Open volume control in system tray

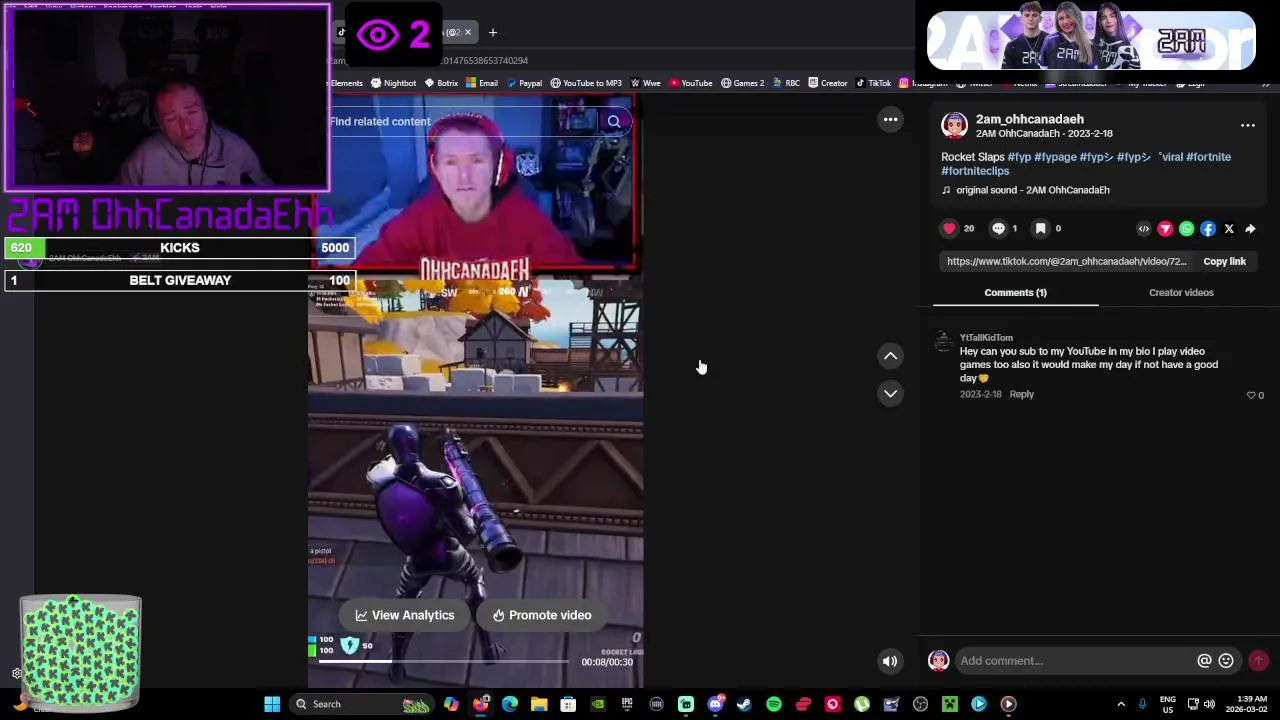[x=1209, y=704]
